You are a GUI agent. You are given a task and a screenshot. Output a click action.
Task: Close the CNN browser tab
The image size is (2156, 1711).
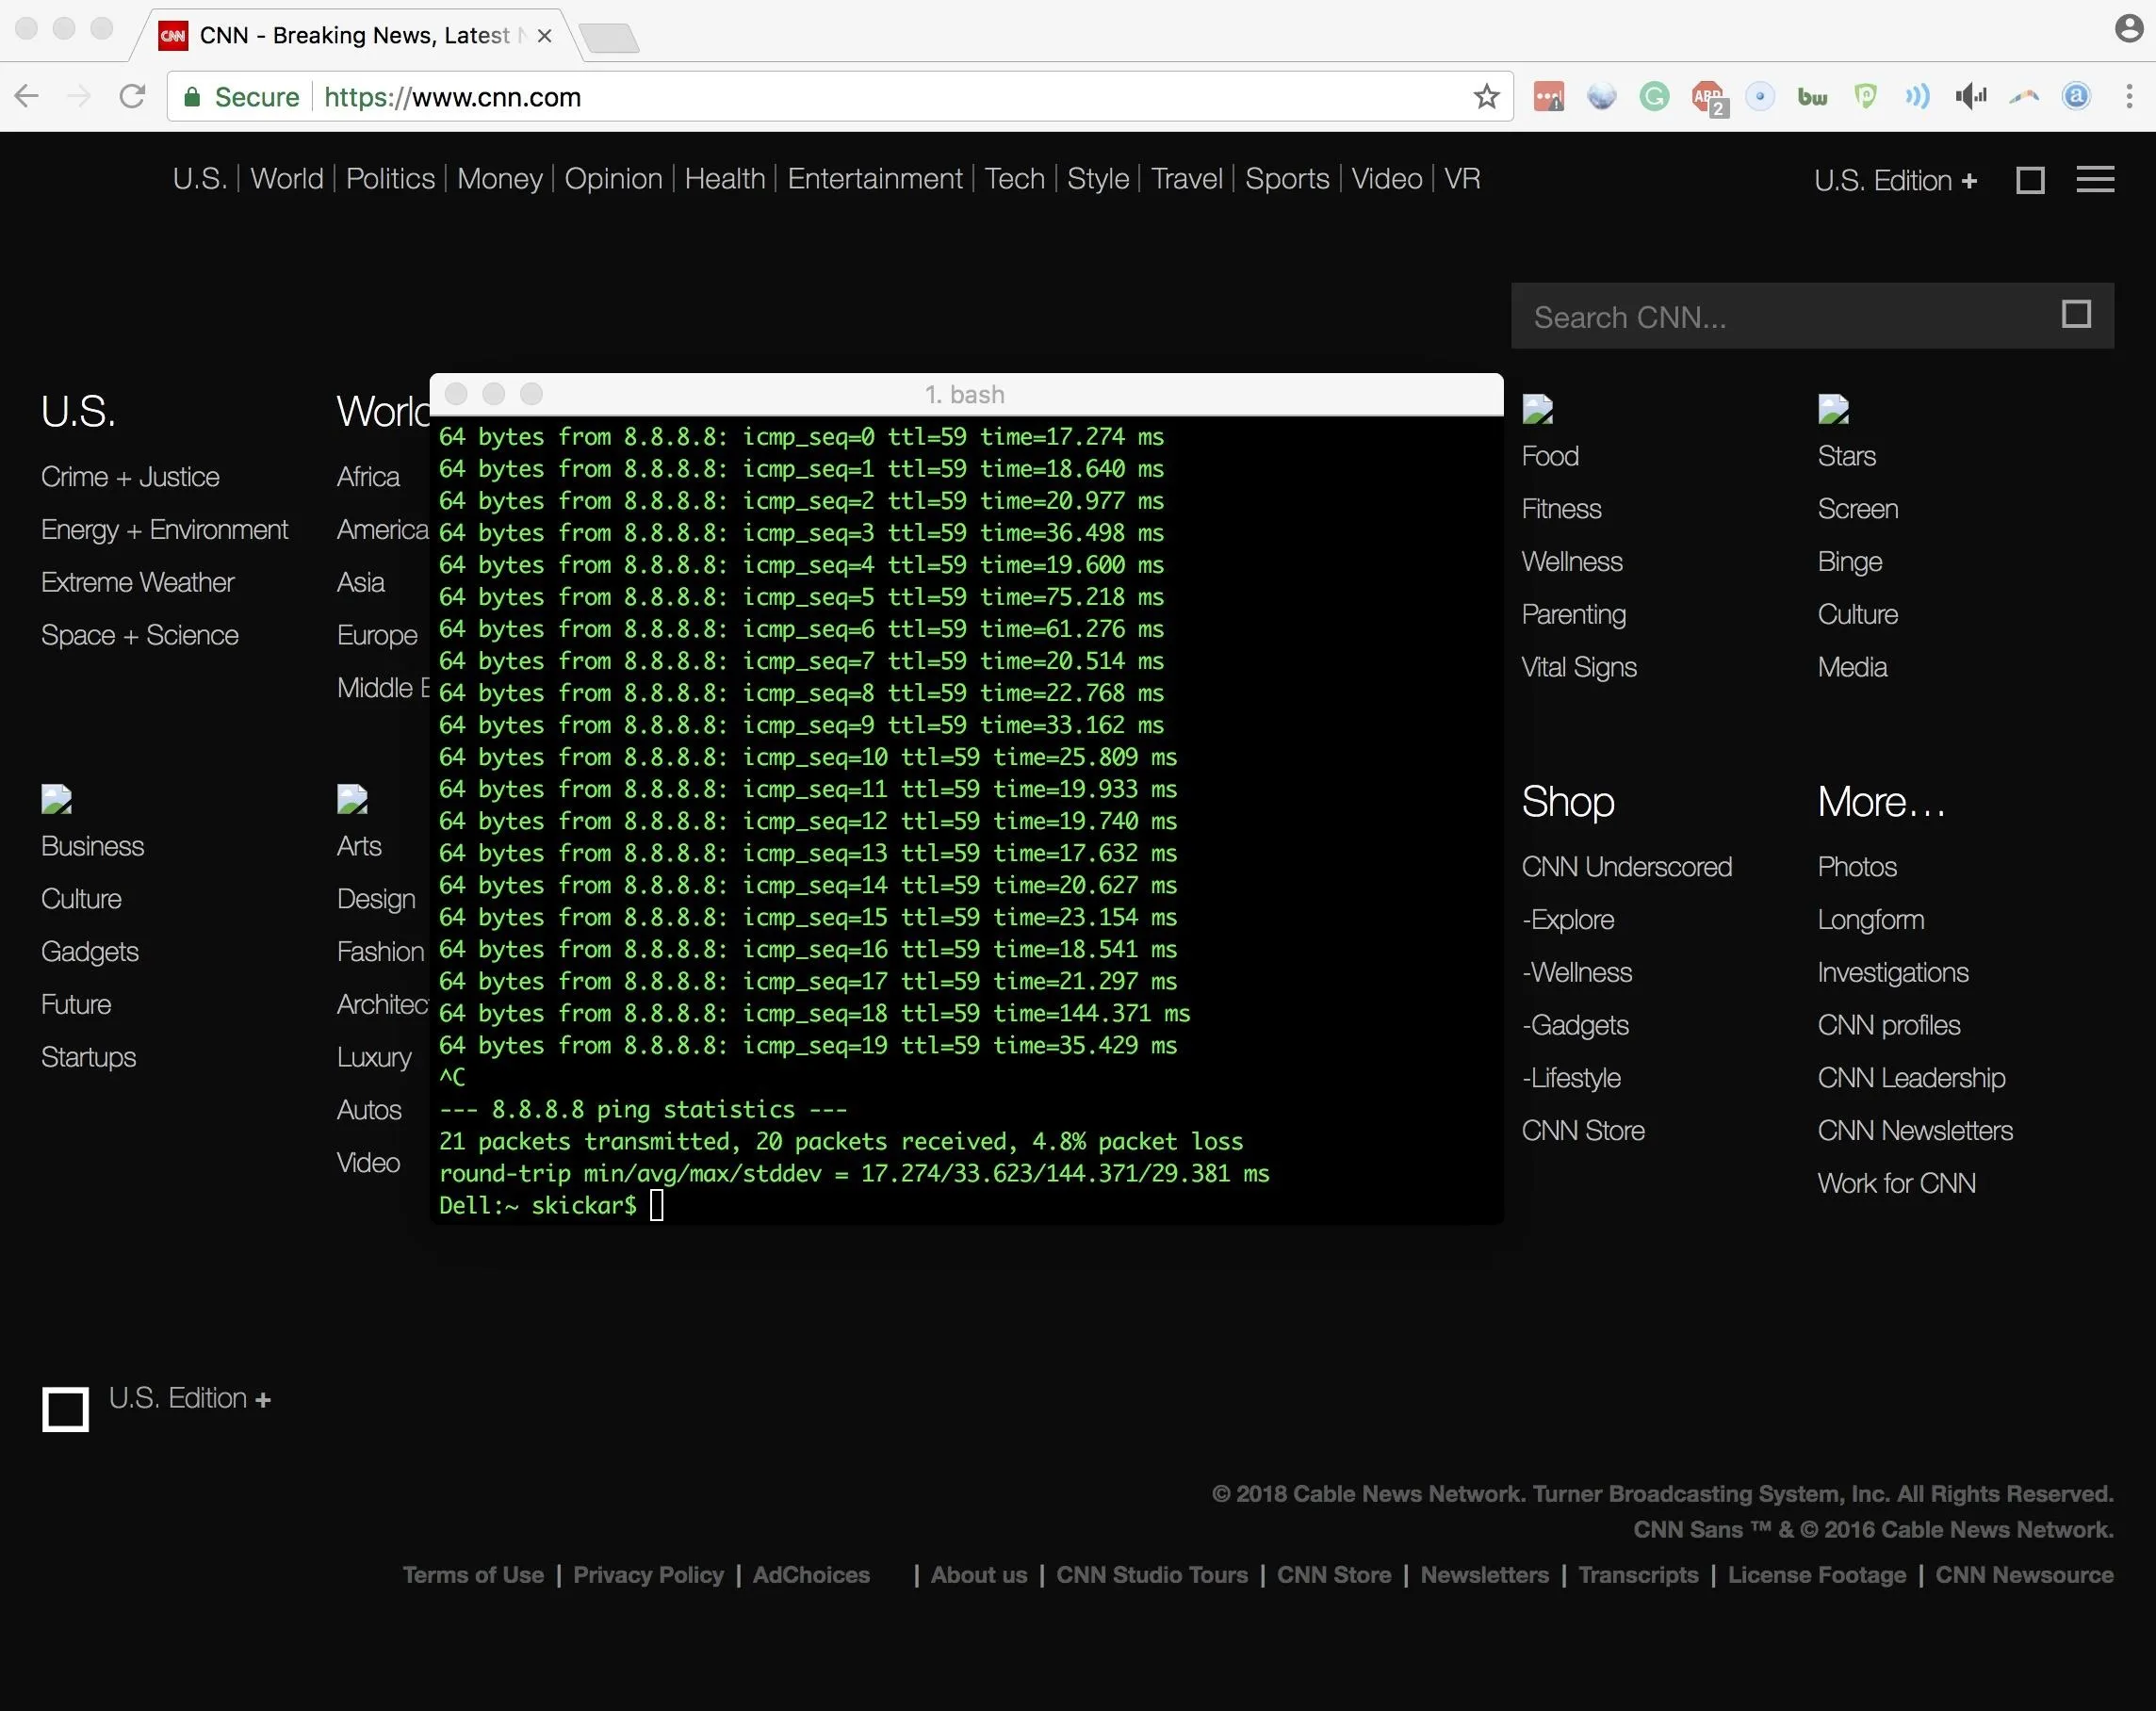(x=544, y=36)
